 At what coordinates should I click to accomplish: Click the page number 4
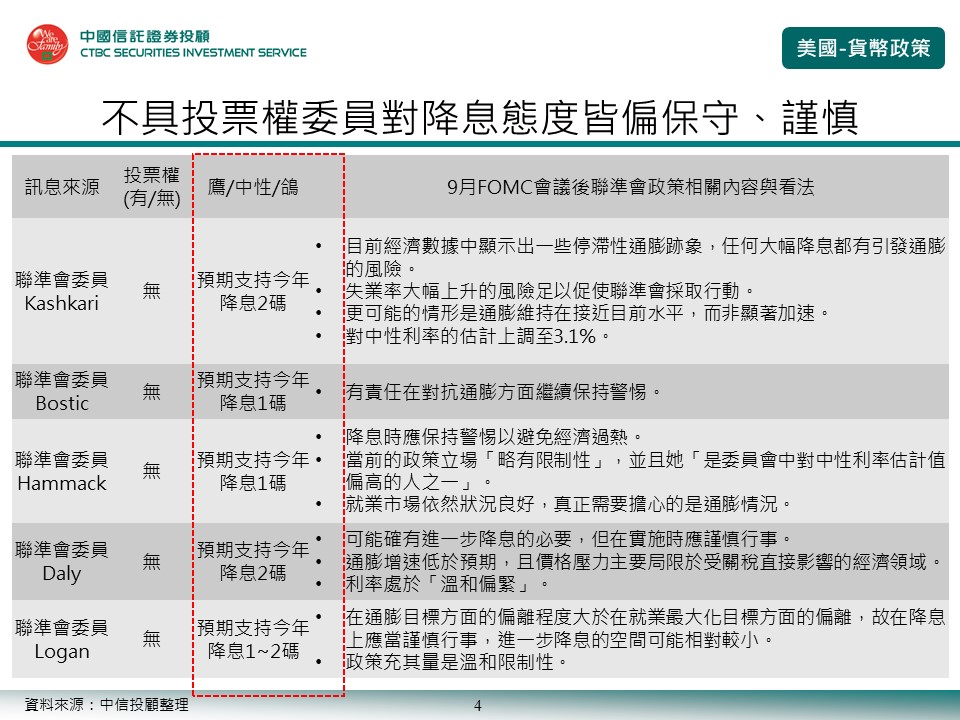coord(477,706)
